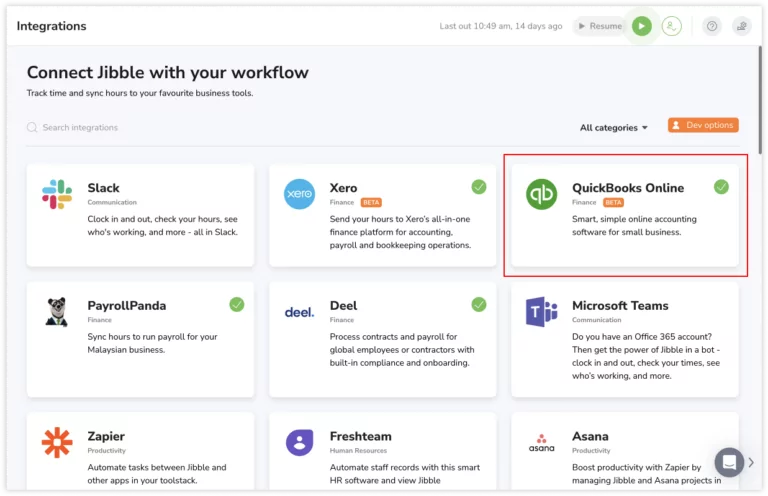Click the Freshteam logo icon

299,442
